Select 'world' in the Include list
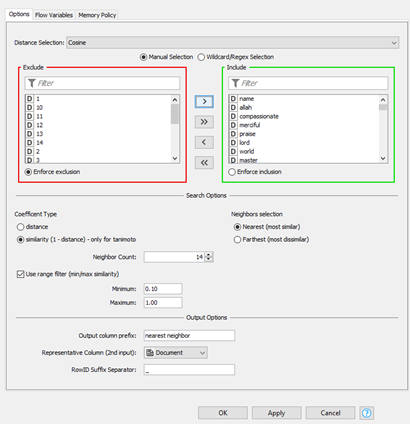This screenshot has height=424, width=410. [304, 151]
